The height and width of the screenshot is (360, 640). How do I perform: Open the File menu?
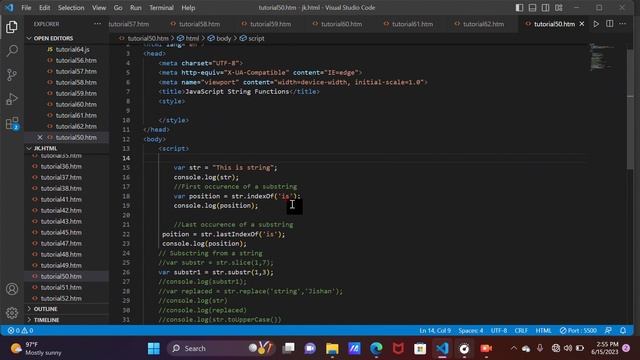[x=26, y=8]
